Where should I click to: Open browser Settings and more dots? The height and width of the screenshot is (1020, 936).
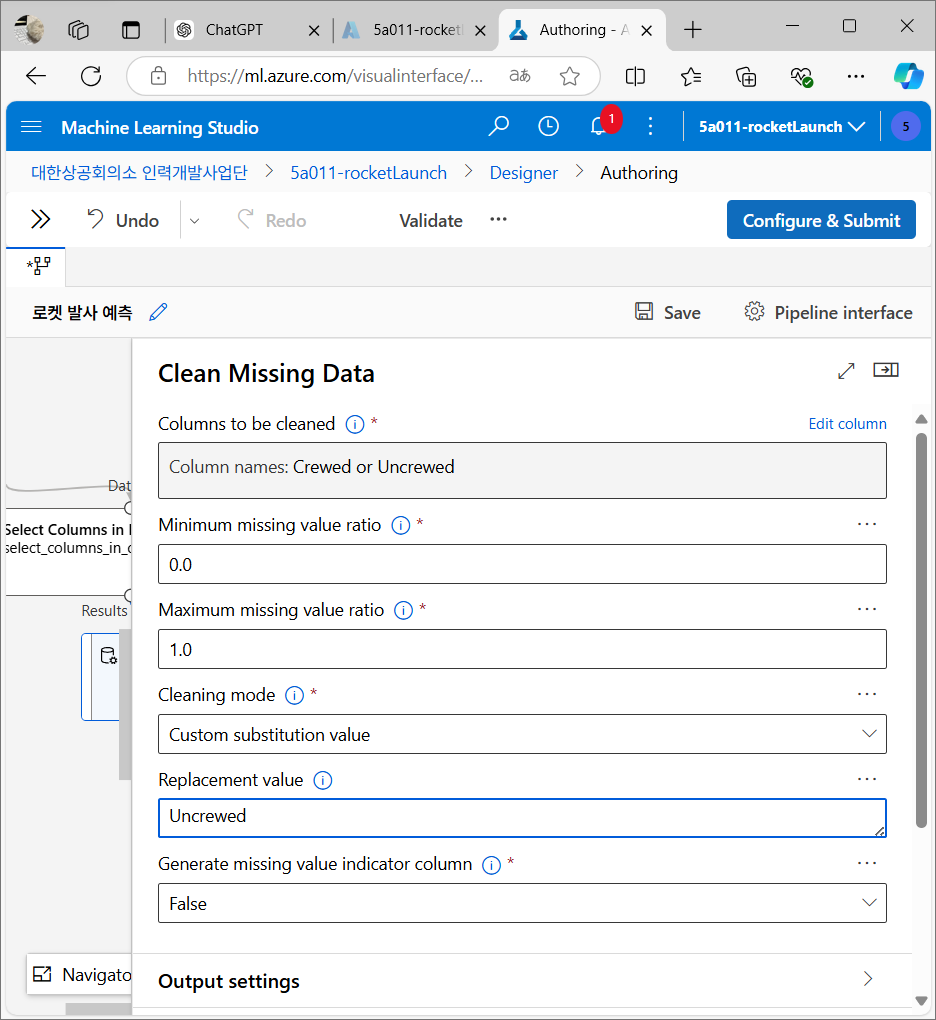point(856,76)
